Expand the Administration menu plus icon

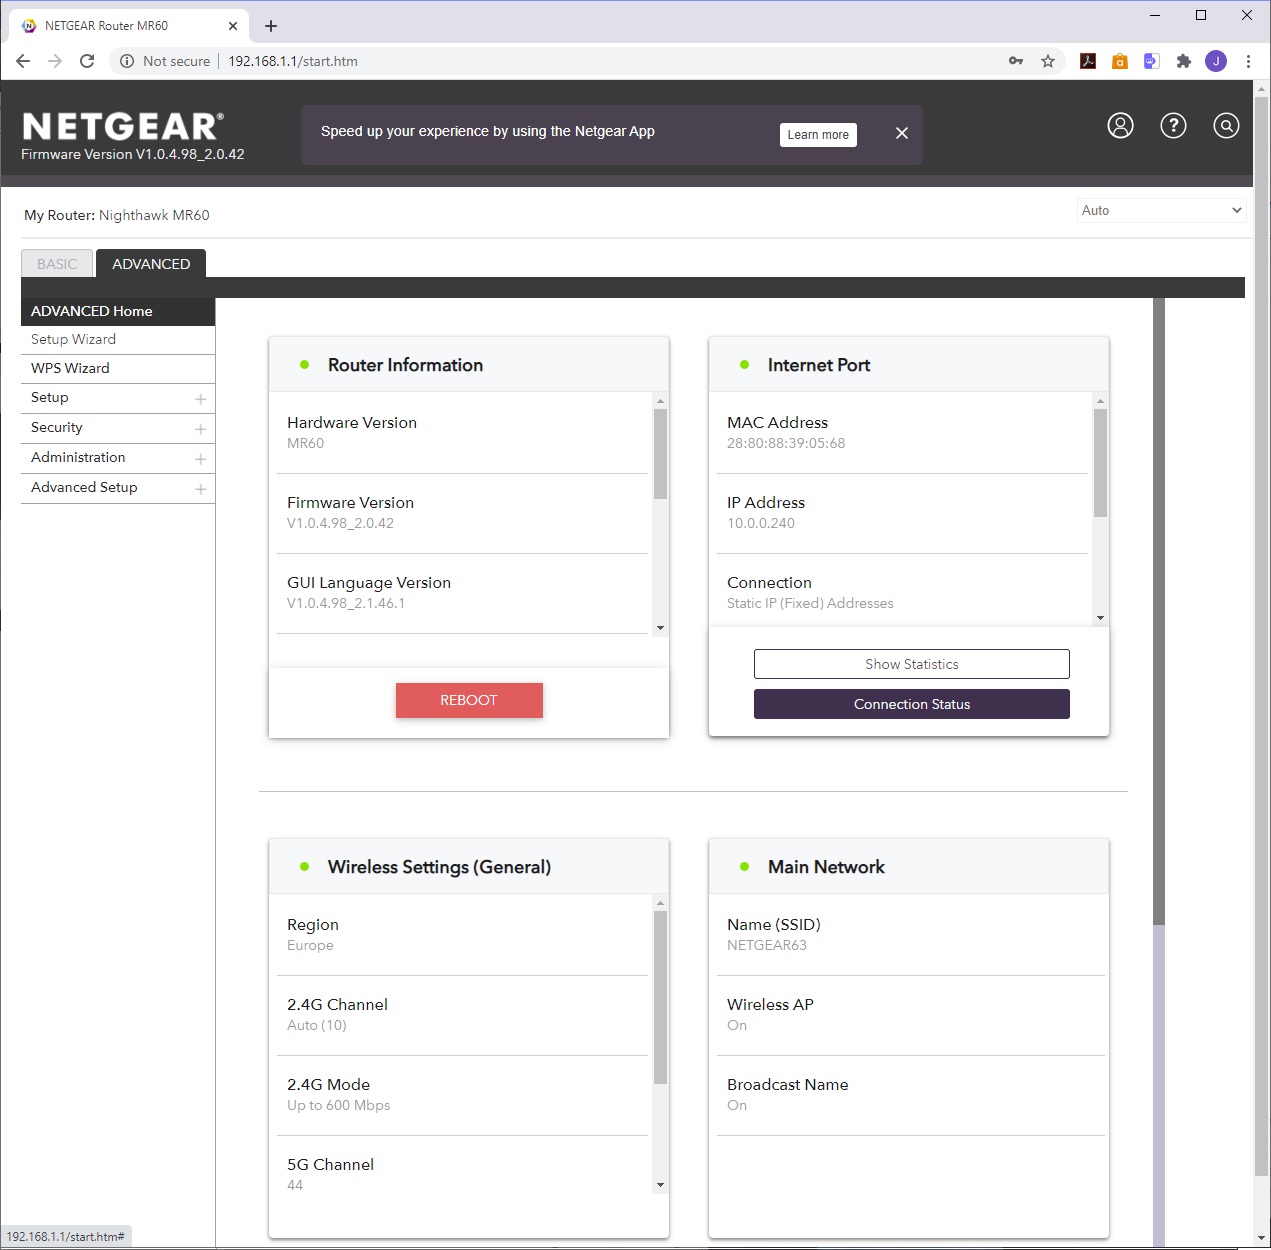coord(200,459)
